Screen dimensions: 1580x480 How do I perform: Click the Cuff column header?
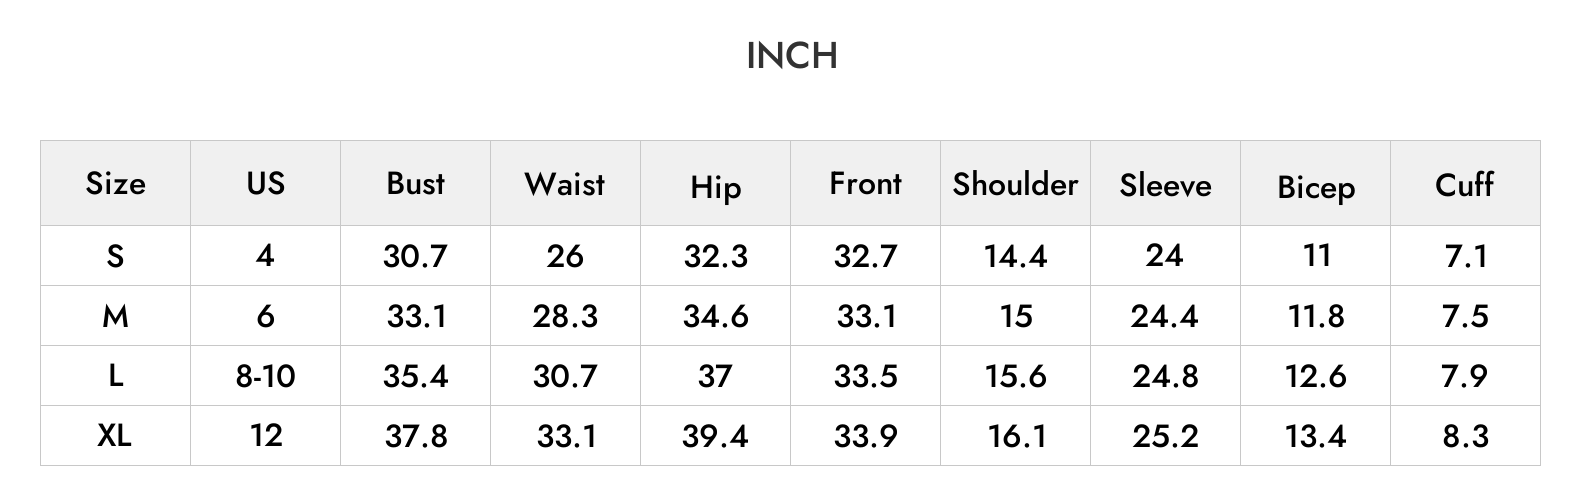(x=1464, y=184)
